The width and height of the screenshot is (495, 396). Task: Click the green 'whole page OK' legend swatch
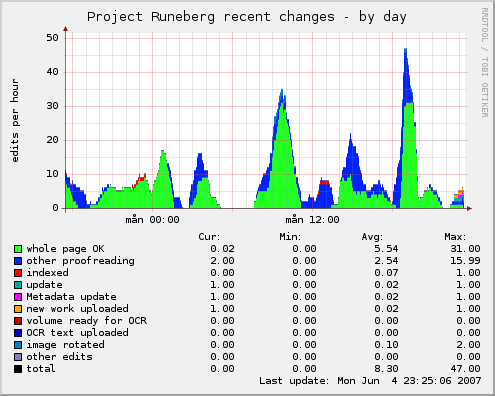pos(18,249)
